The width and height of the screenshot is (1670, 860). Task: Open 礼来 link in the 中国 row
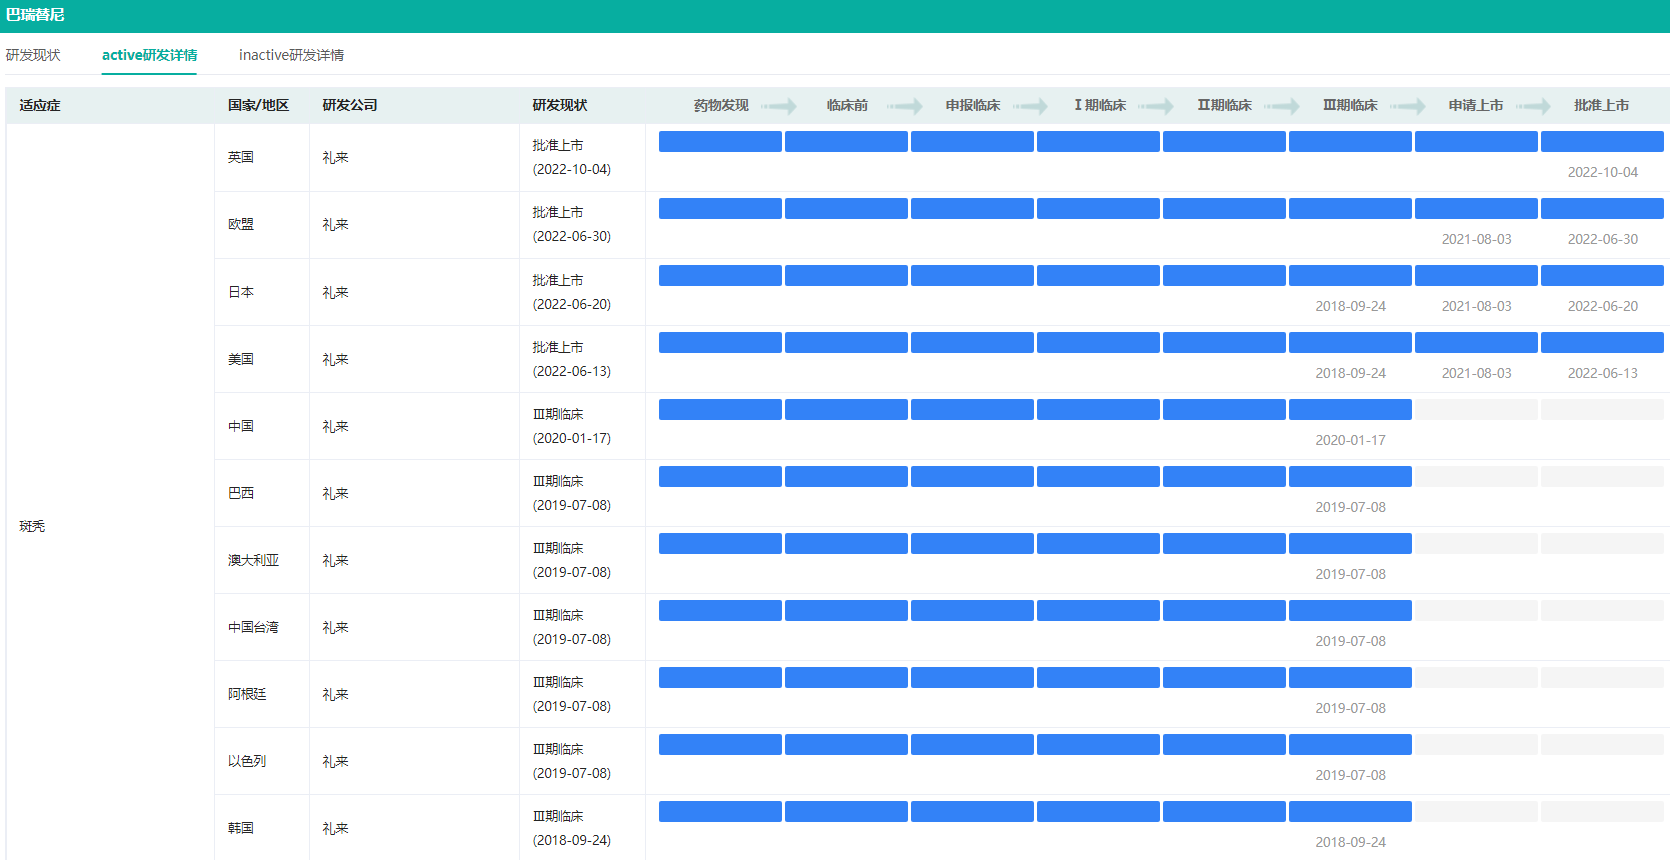click(335, 427)
